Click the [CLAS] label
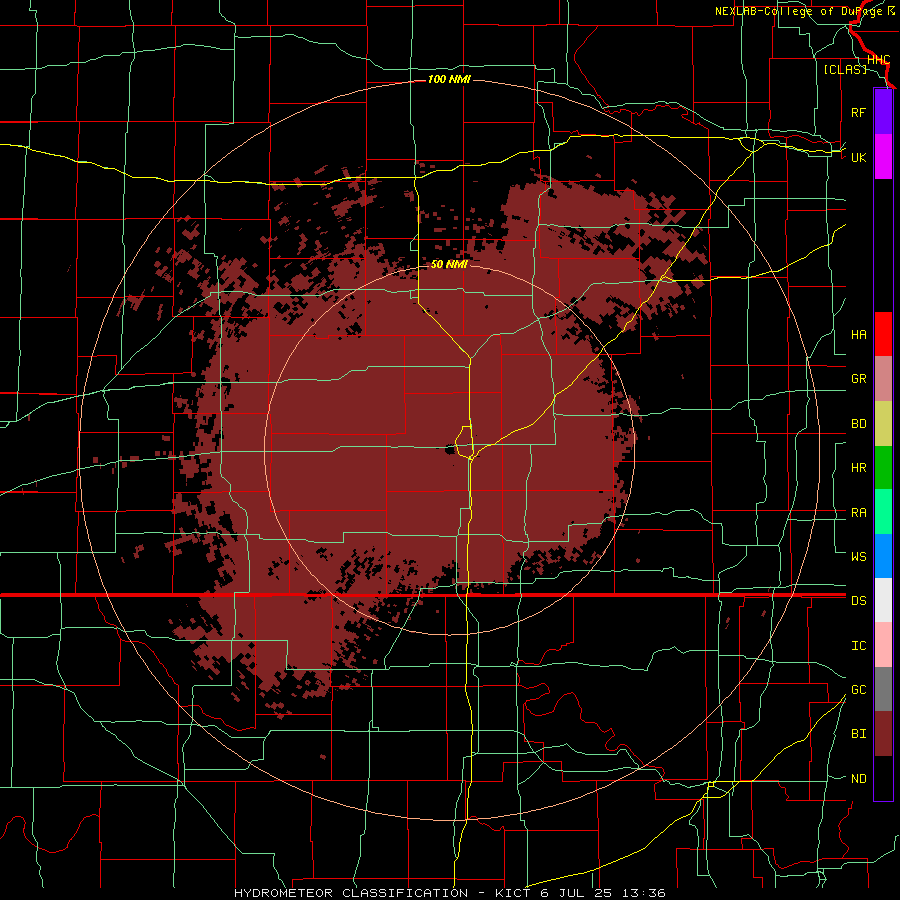The height and width of the screenshot is (900, 900). pos(845,69)
